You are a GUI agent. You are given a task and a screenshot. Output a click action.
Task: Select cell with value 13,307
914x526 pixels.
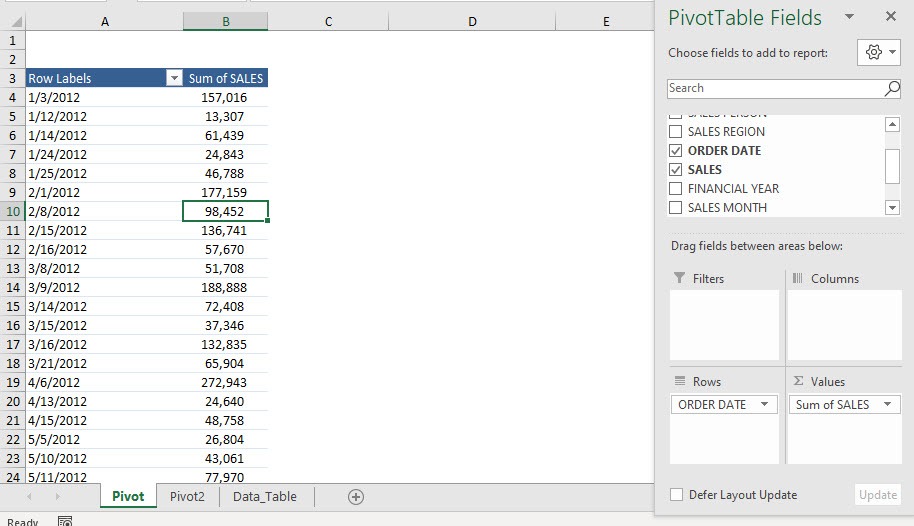coord(226,117)
